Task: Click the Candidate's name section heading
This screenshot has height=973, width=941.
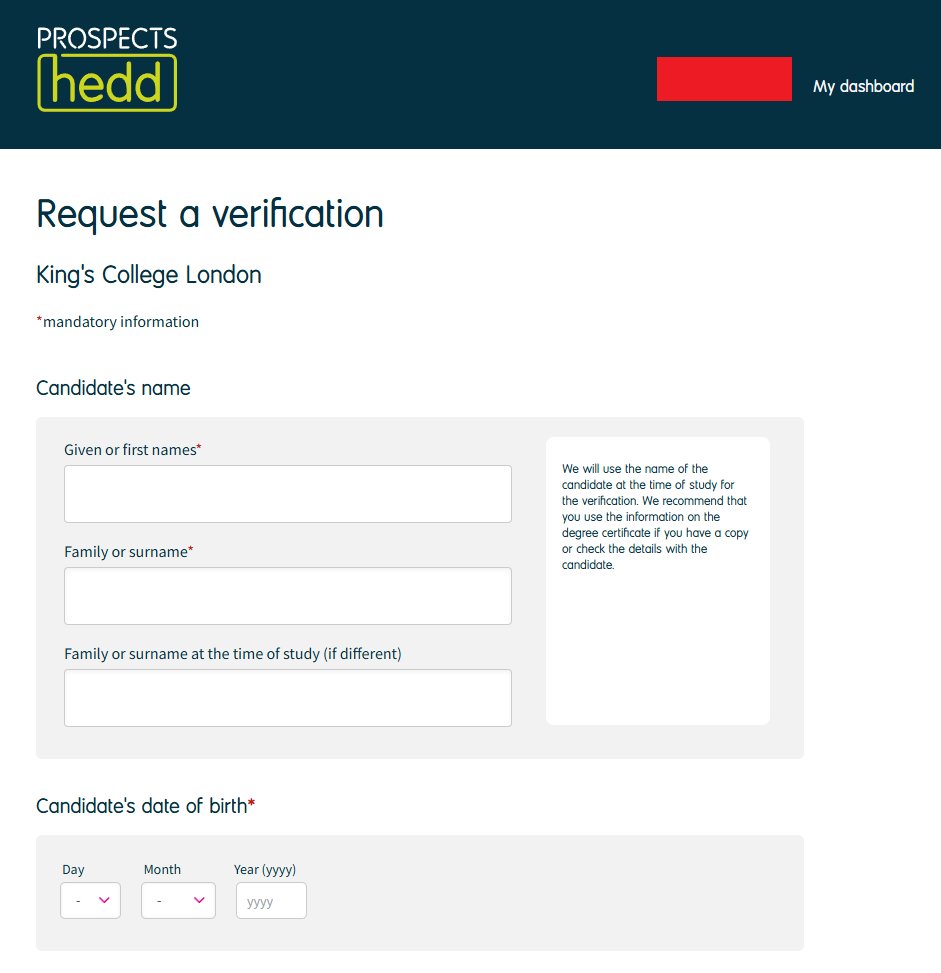Action: [114, 388]
